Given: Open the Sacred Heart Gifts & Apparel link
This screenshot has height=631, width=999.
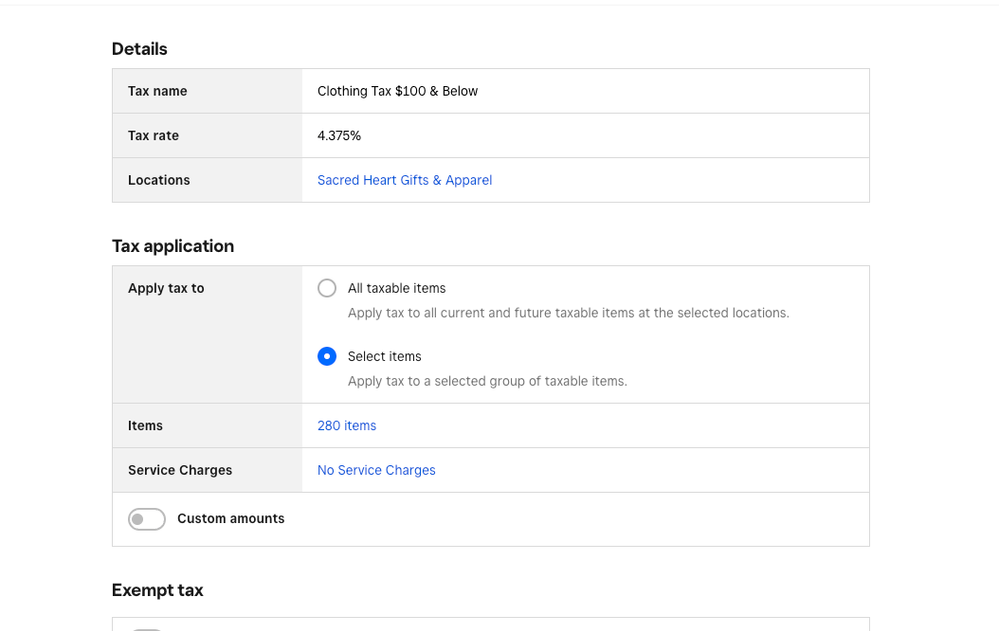Looking at the screenshot, I should 404,180.
